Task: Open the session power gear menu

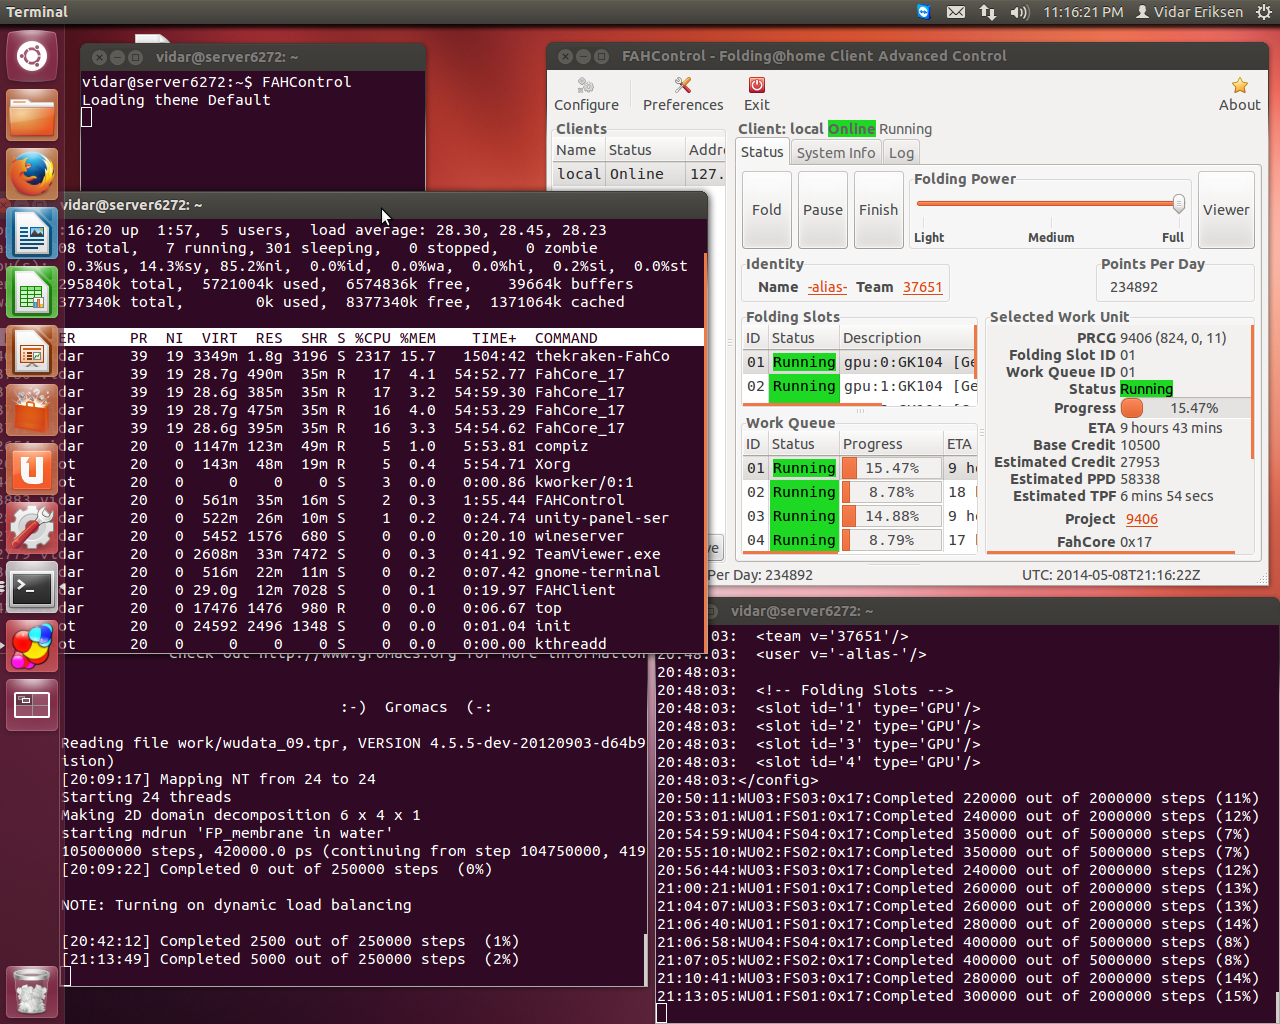Action: [x=1263, y=12]
